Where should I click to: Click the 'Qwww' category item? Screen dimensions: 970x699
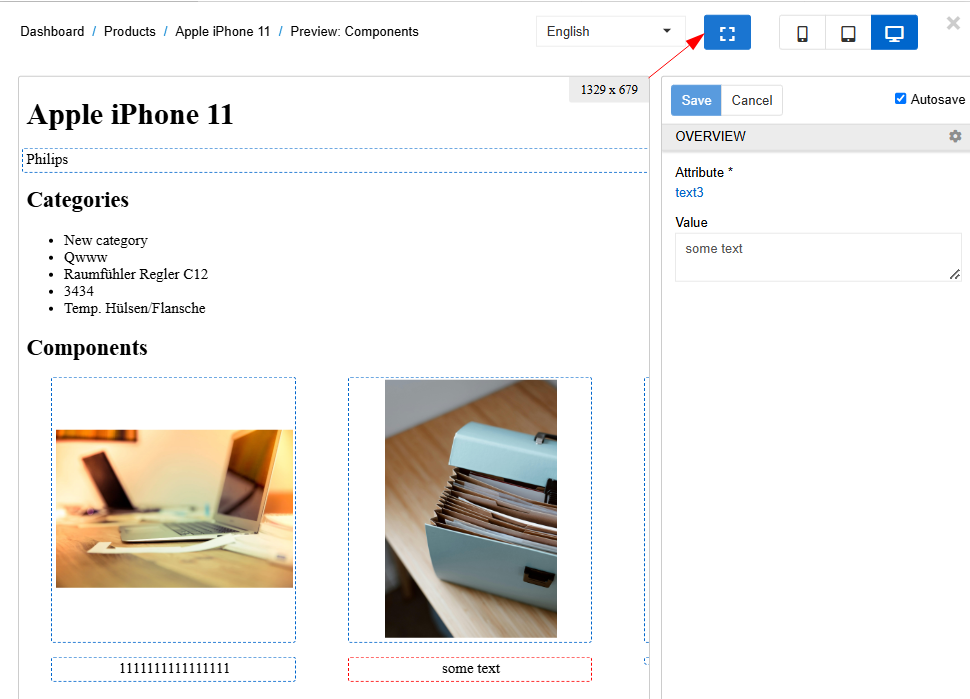pyautogui.click(x=85, y=257)
